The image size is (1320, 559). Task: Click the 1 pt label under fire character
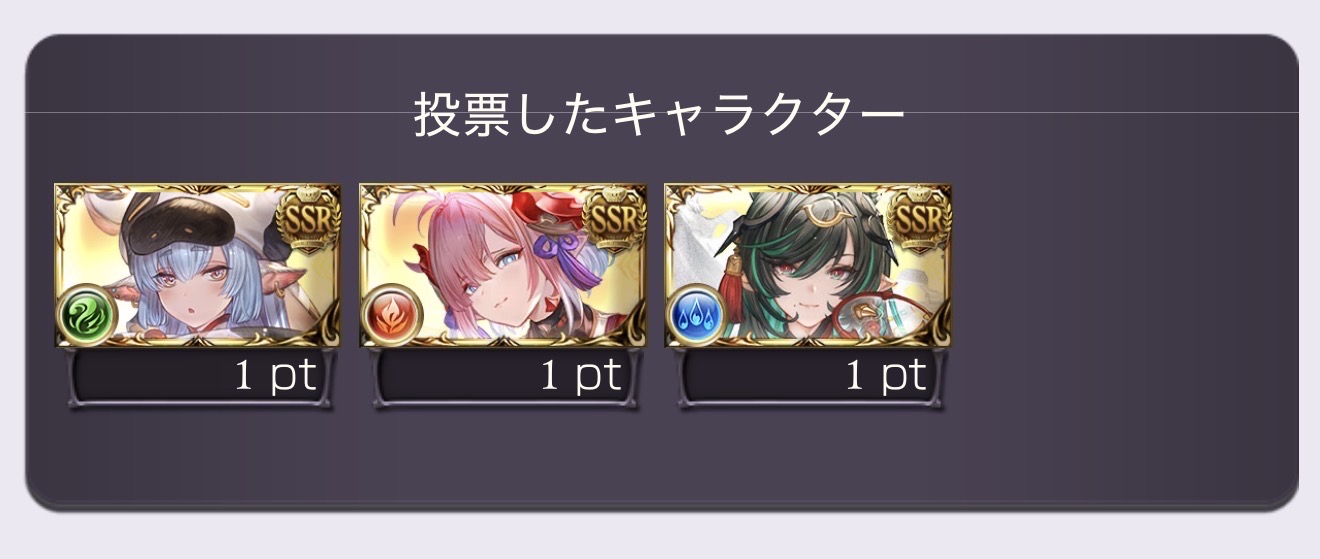point(582,376)
